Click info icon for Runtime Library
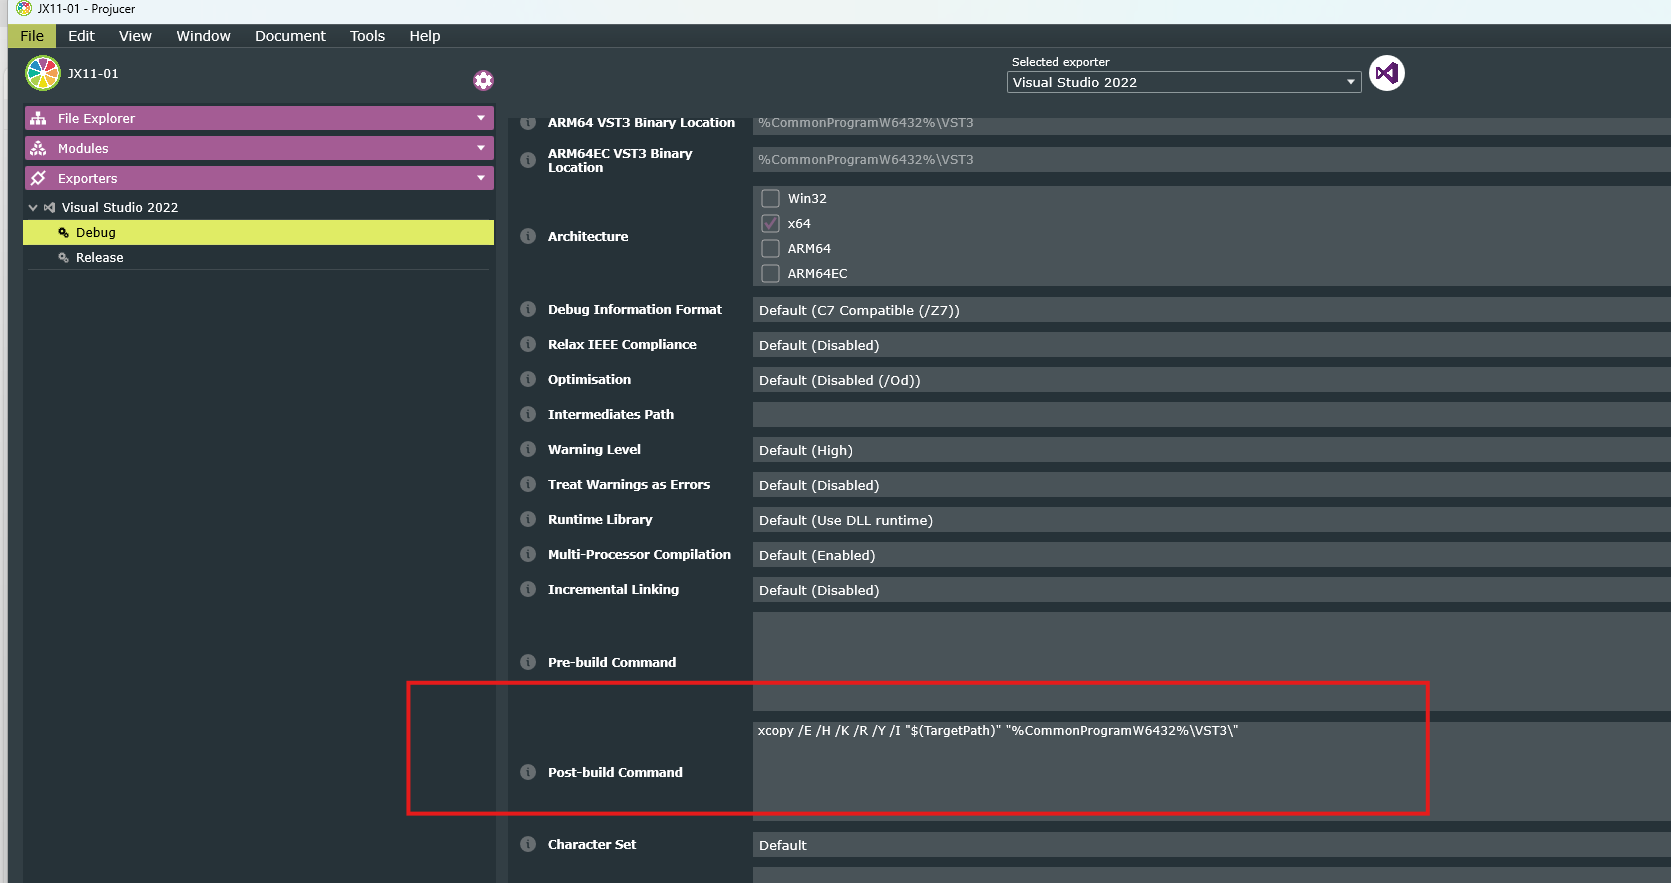Screen dimensions: 1671x883 pyautogui.click(x=528, y=519)
